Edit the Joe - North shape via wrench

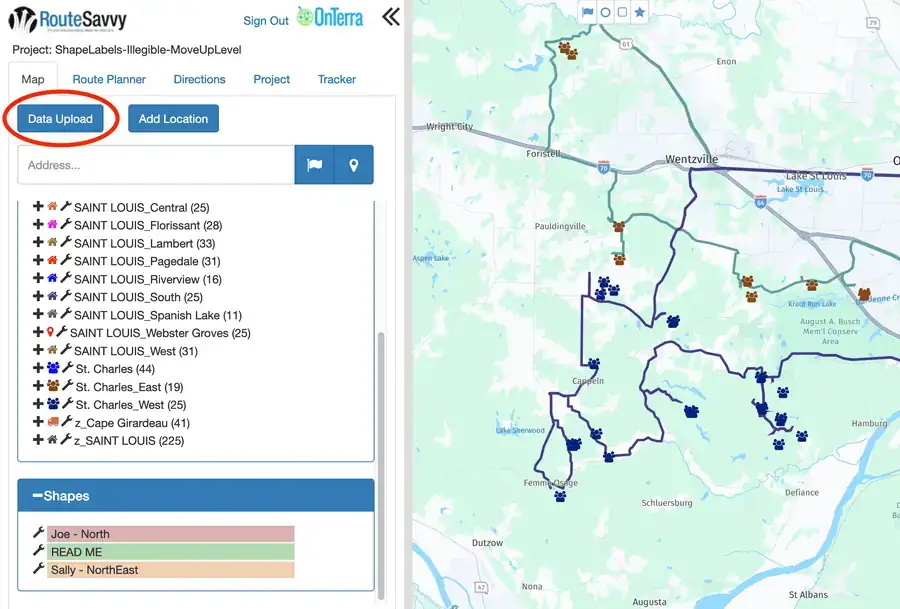point(38,533)
